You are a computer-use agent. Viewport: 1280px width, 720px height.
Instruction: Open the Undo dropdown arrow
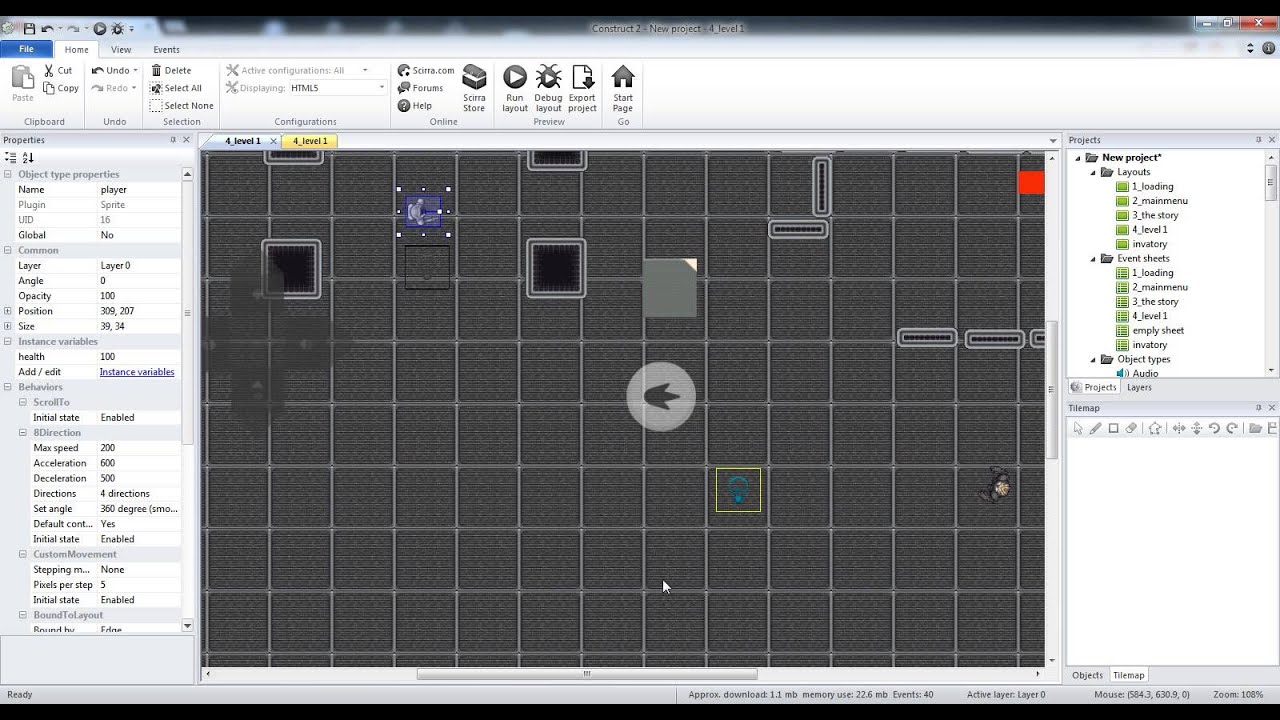click(135, 70)
